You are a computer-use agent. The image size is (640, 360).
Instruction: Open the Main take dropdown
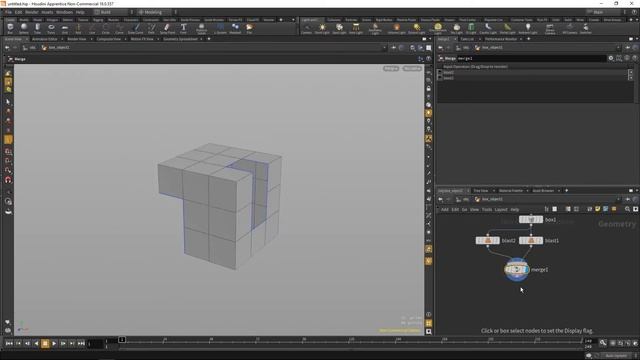(607, 12)
